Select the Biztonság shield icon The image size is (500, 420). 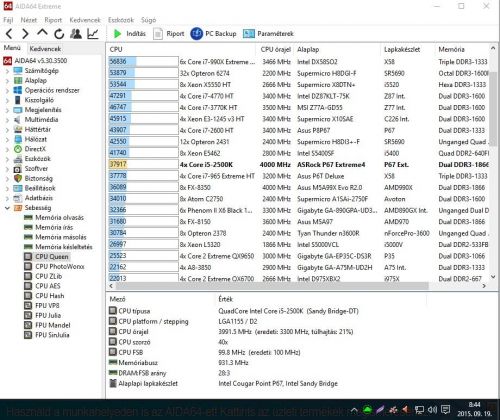pos(18,178)
